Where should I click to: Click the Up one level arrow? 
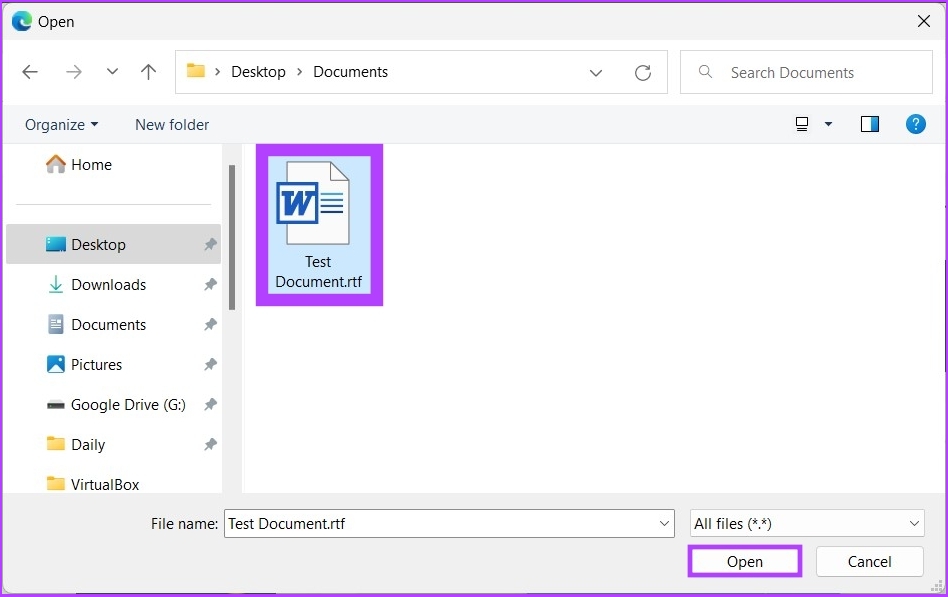point(148,72)
